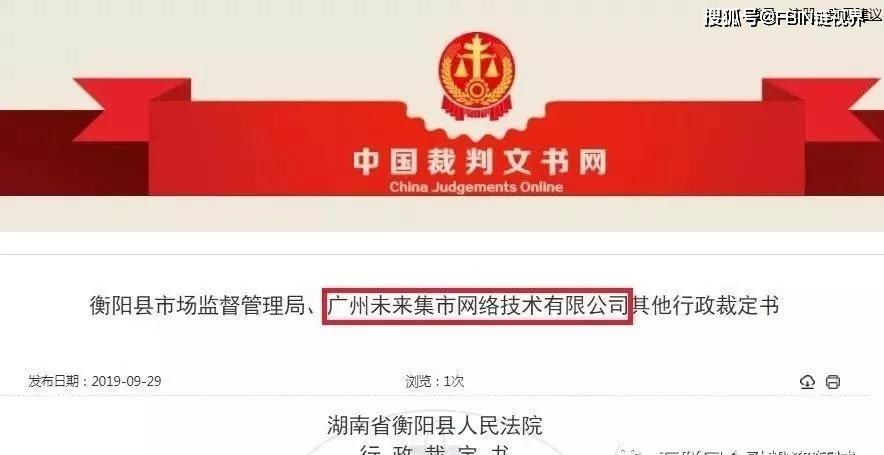Click the 发布日期 label

[54, 382]
